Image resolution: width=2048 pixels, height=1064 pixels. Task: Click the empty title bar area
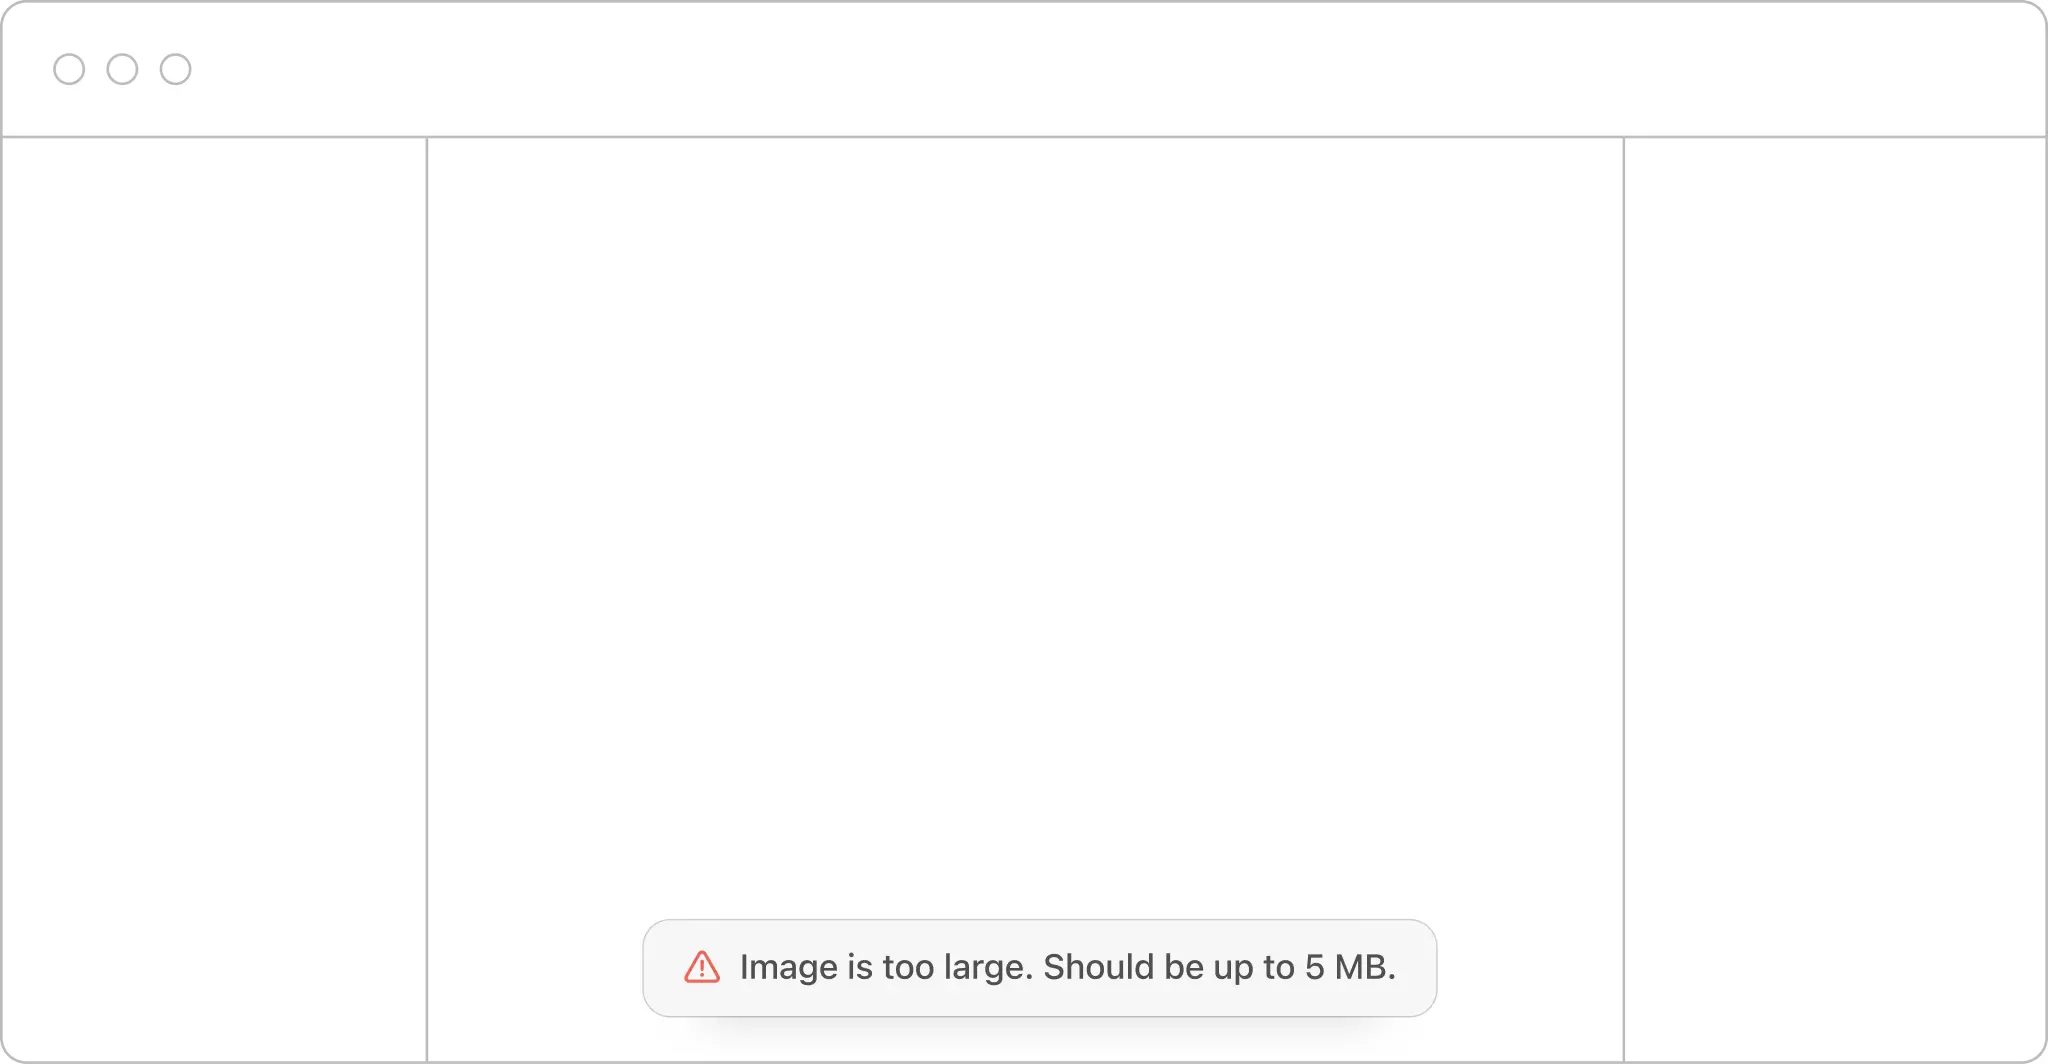click(1100, 69)
